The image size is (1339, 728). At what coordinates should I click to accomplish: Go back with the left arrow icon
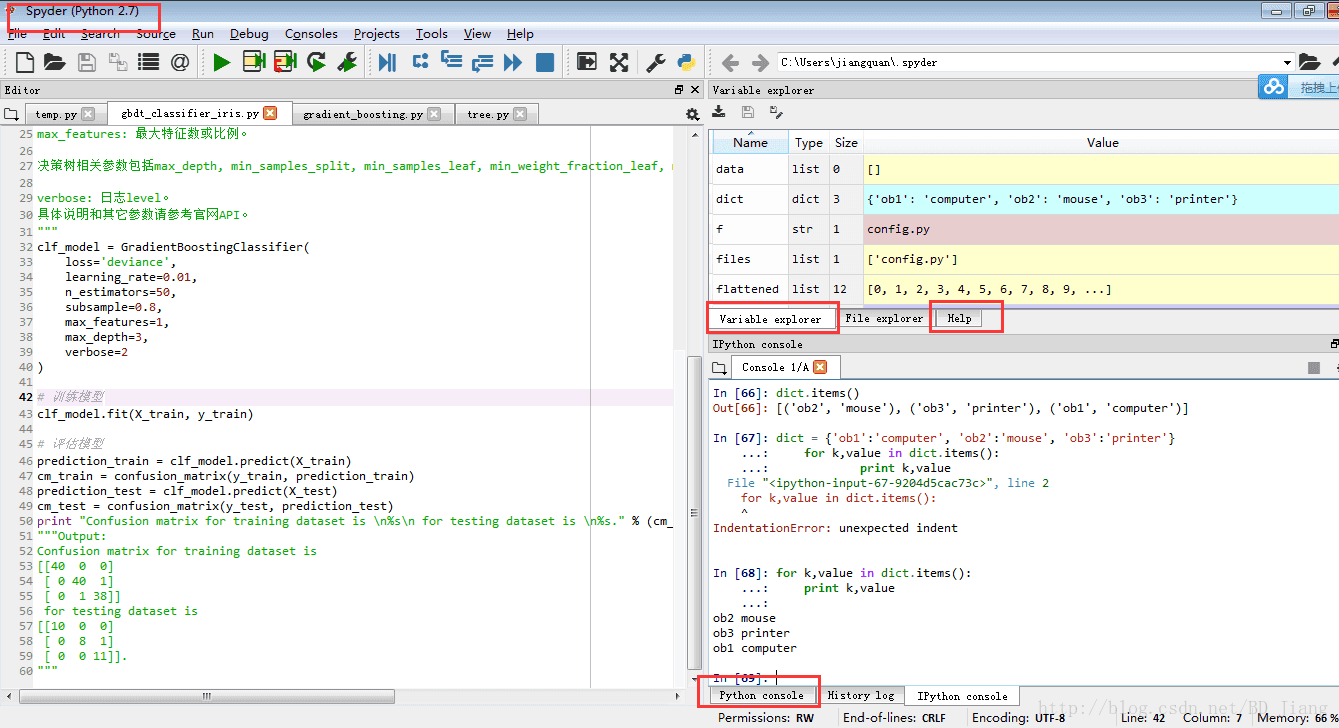tap(730, 63)
